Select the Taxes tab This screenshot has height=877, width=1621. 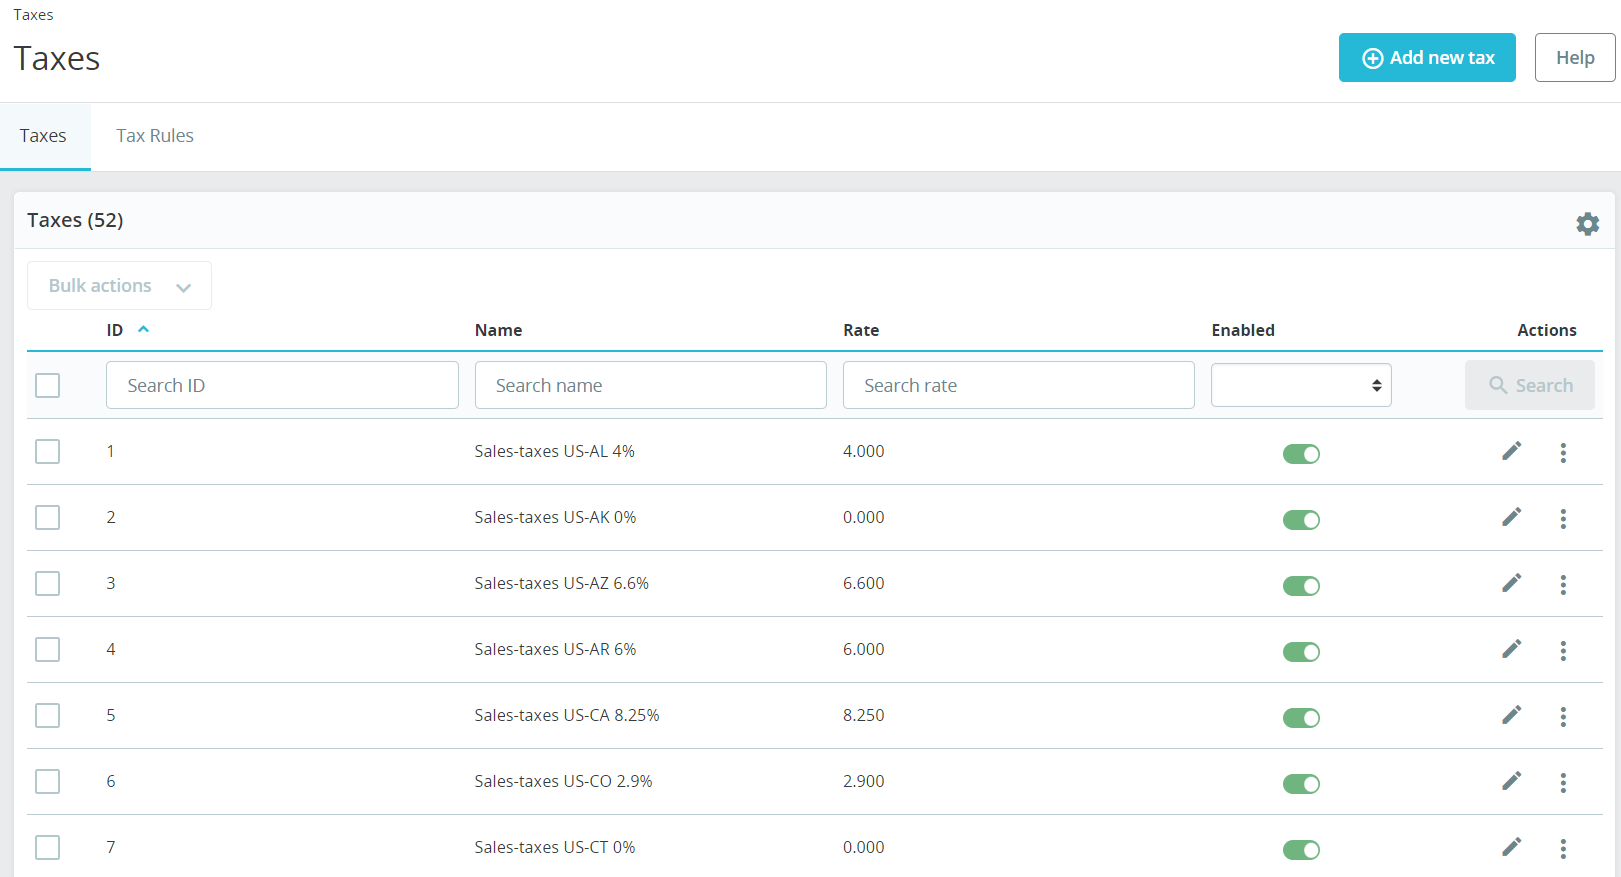pyautogui.click(x=43, y=136)
